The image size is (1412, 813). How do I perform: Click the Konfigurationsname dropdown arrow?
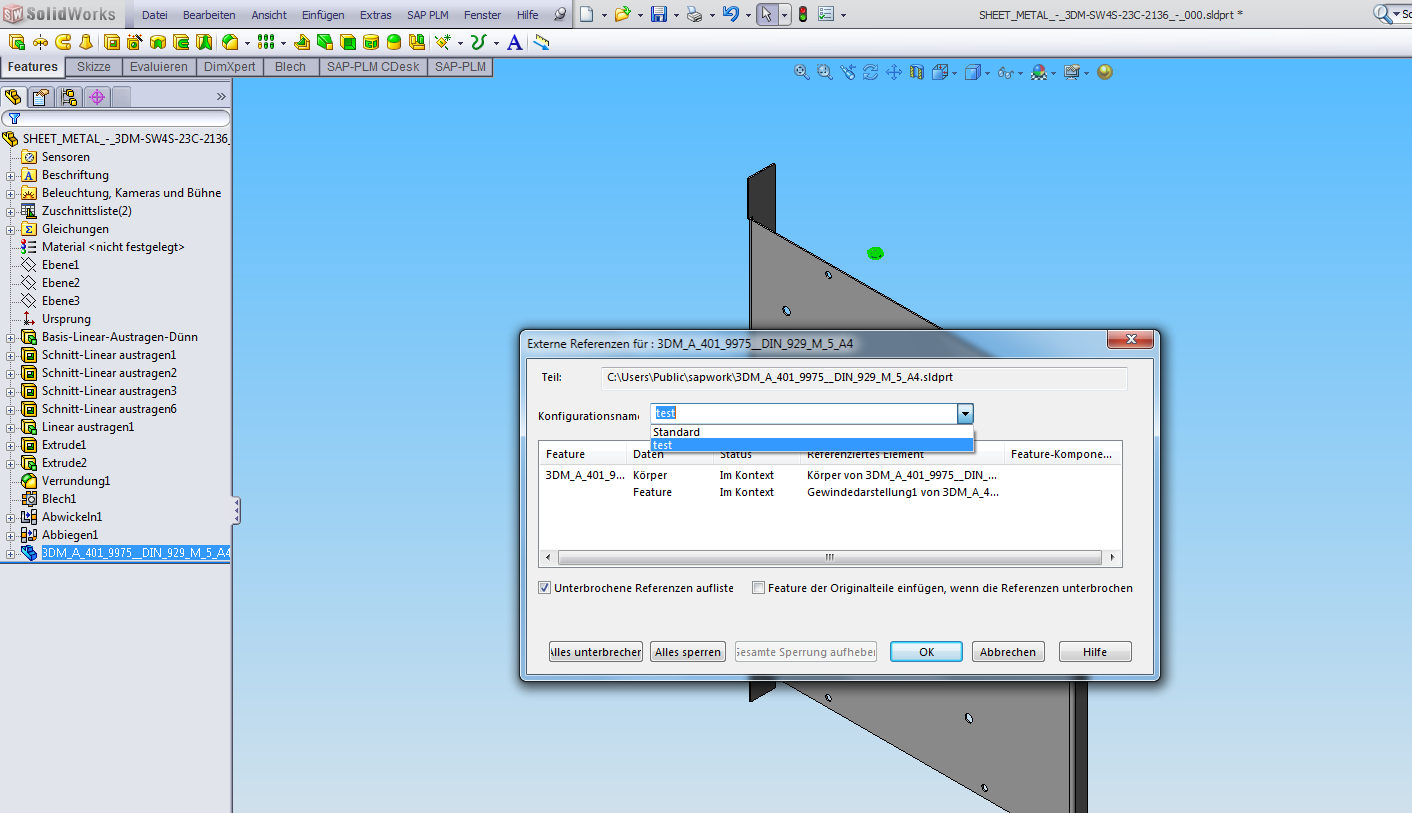[965, 414]
